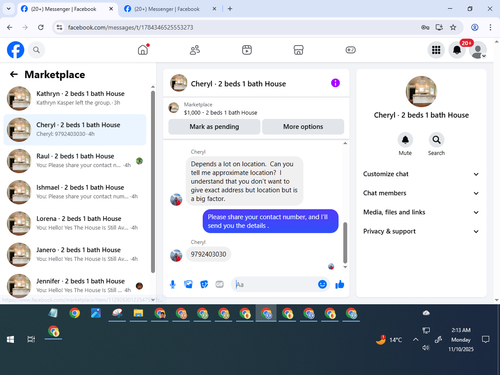Screen dimensions: 500x375
Task: Expand the Customize chat section
Action: (x=421, y=174)
